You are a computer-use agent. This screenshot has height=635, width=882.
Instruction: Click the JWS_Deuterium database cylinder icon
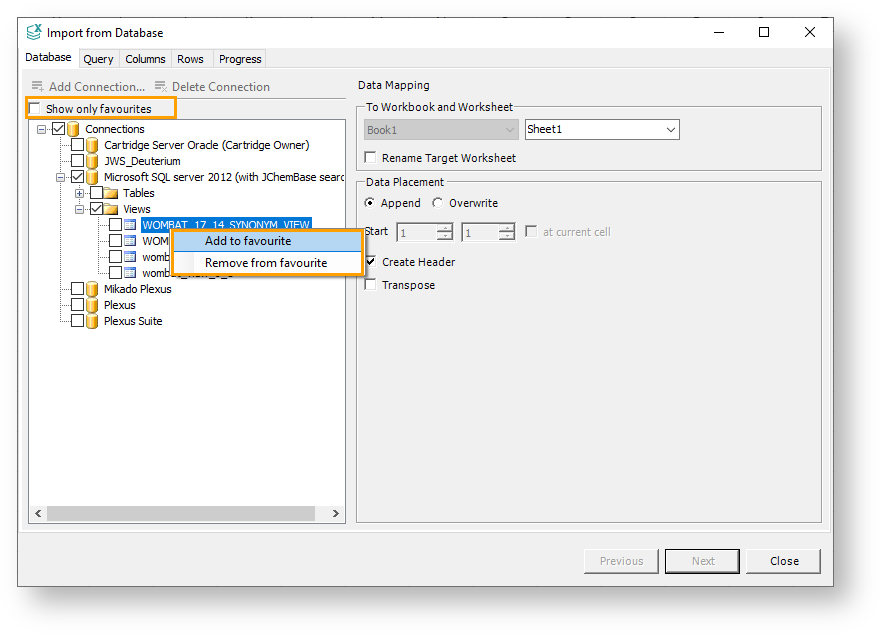tap(92, 161)
